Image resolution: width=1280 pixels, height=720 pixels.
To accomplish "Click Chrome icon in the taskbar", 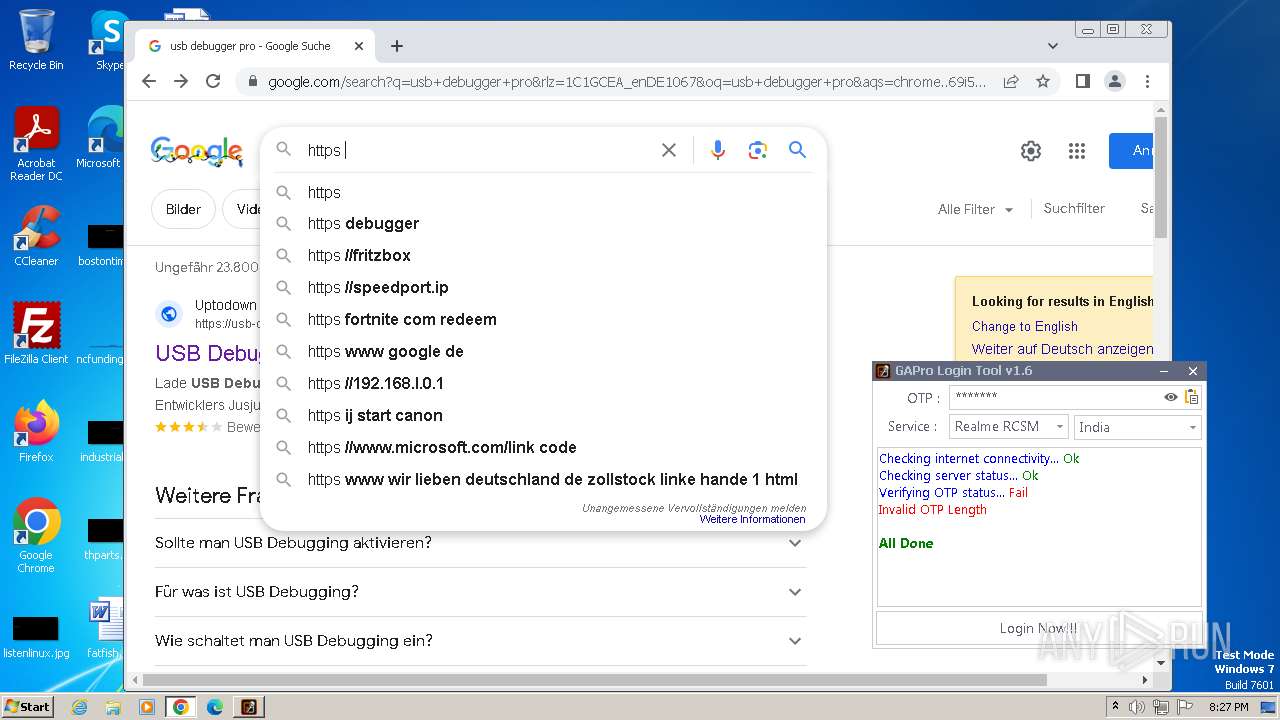I will click(x=181, y=707).
